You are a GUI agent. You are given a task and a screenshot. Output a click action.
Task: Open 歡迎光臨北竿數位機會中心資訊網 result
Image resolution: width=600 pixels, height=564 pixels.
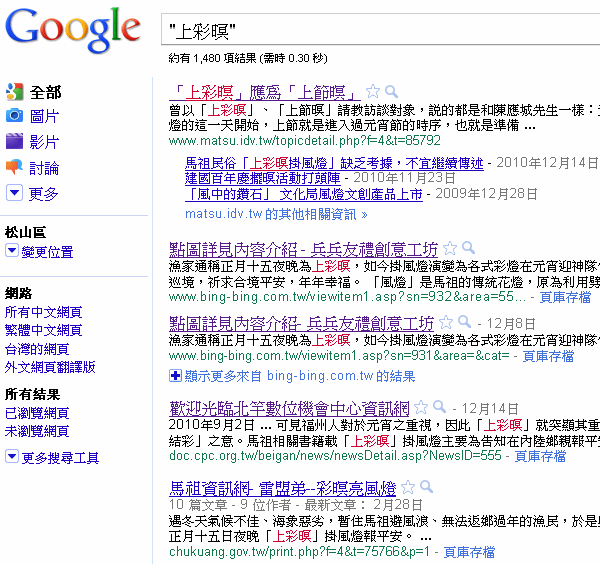pos(289,408)
